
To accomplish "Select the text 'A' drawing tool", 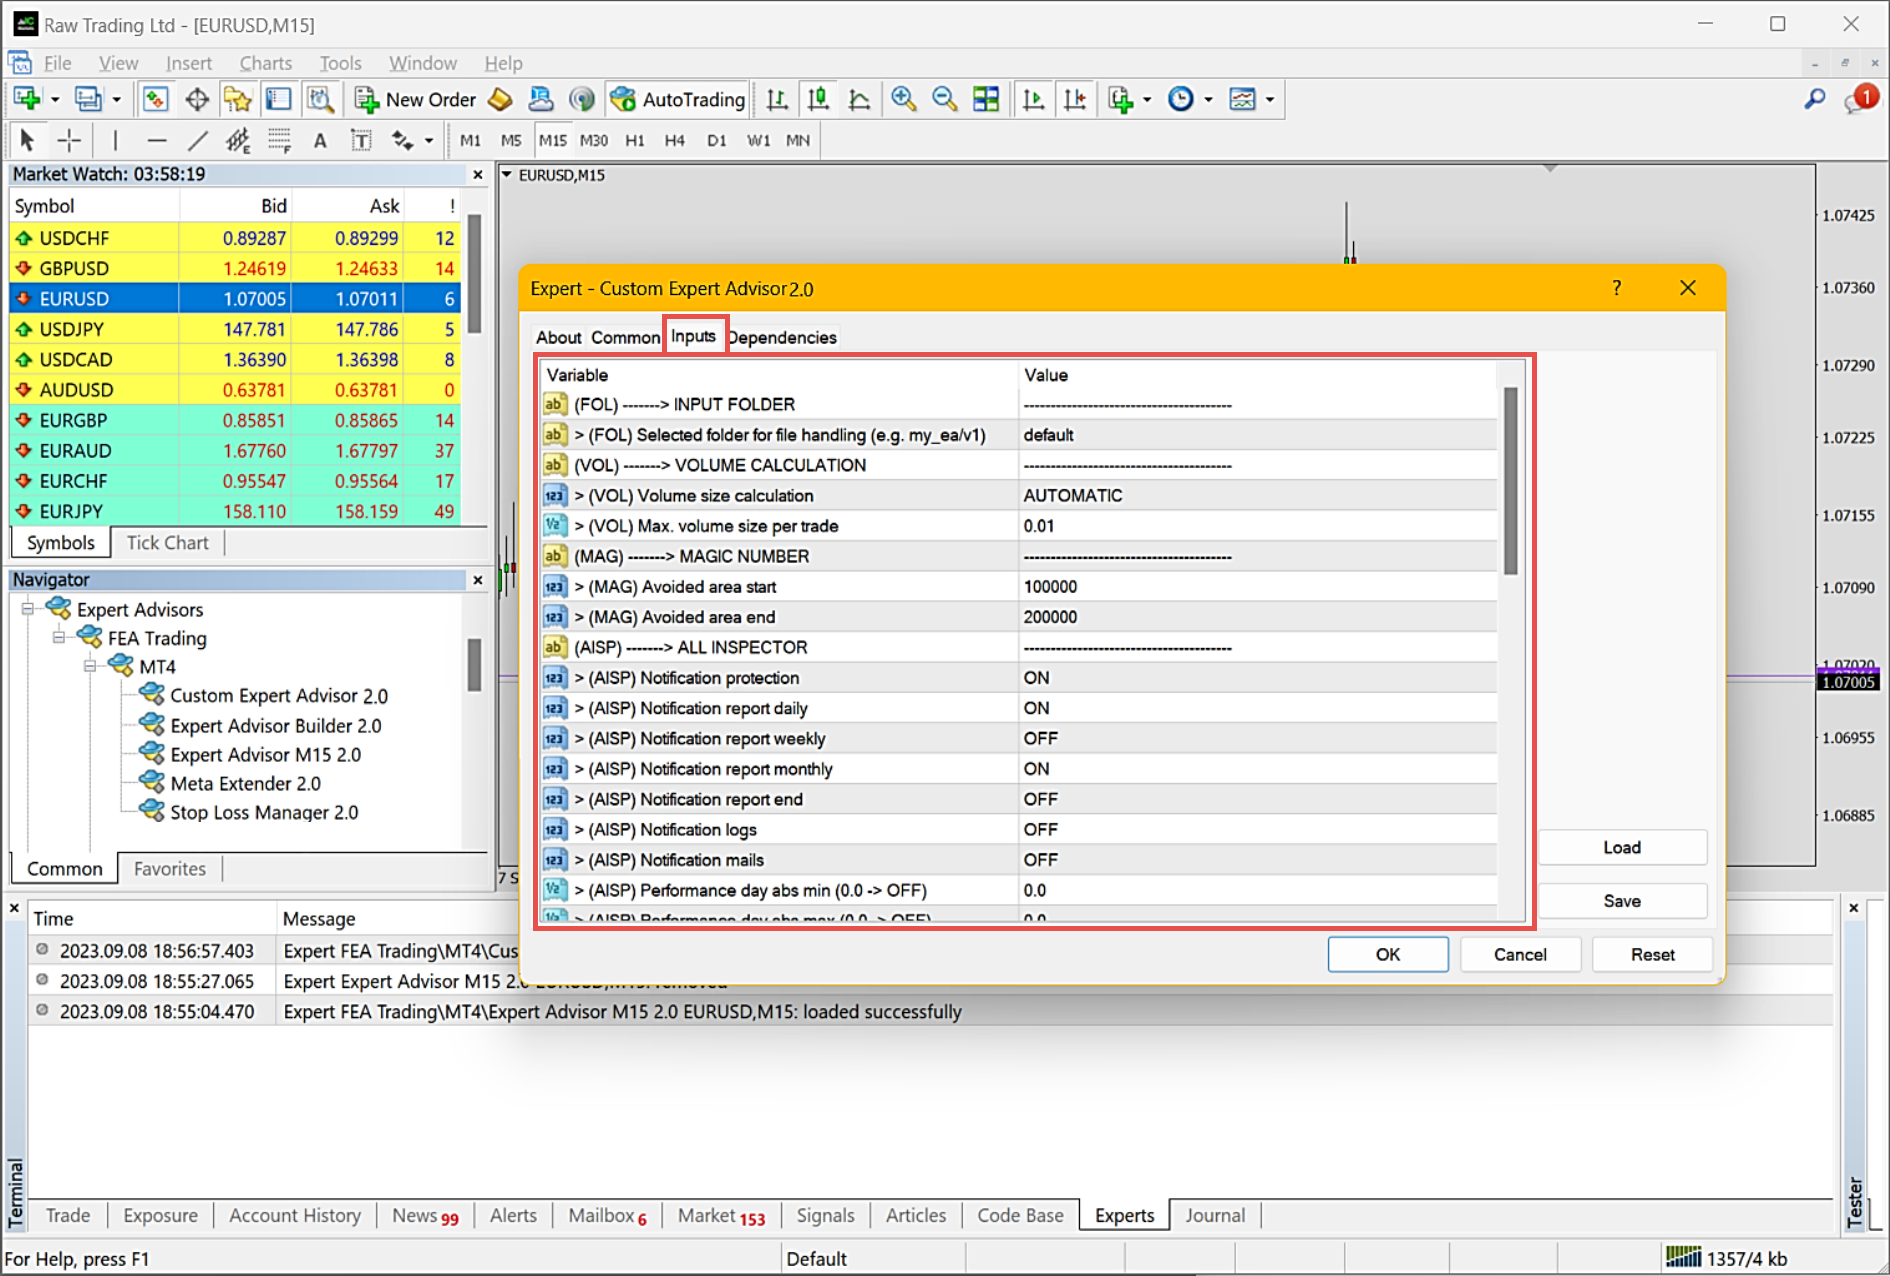I will 320,140.
